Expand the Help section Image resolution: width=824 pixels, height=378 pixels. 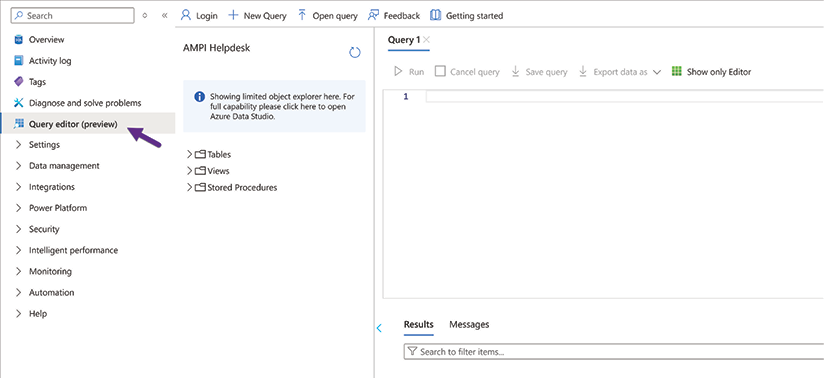click(x=18, y=314)
